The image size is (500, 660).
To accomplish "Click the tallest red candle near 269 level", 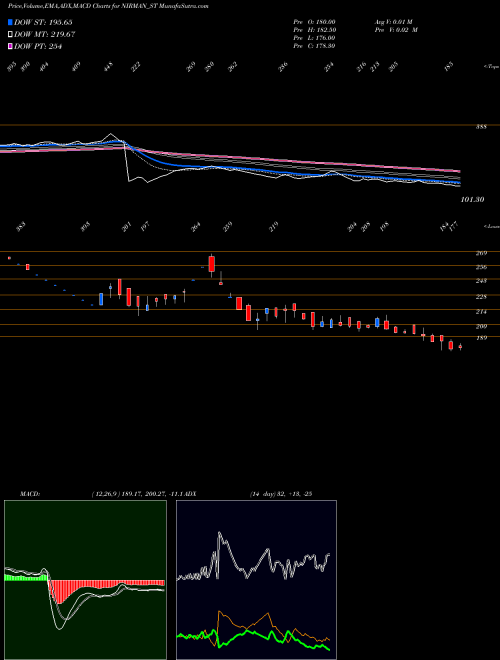I will (x=212, y=265).
